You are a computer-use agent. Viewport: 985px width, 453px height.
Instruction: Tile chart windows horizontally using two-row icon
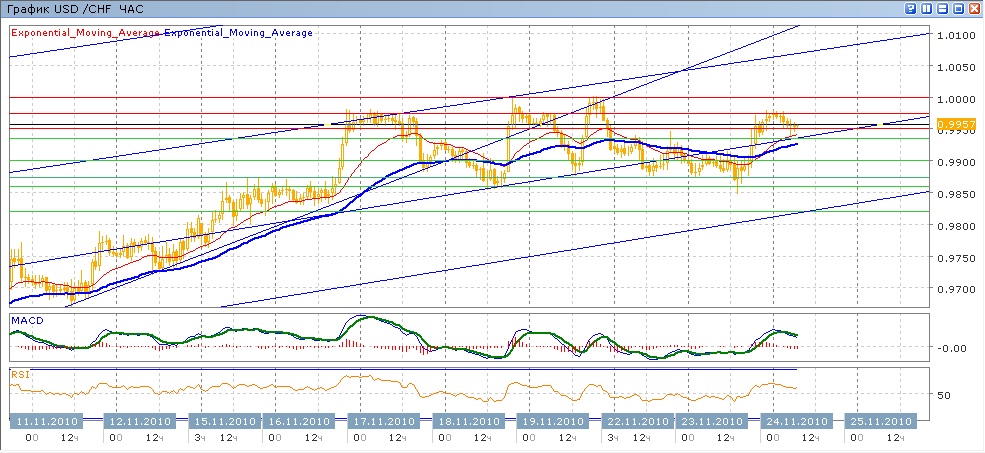point(942,8)
